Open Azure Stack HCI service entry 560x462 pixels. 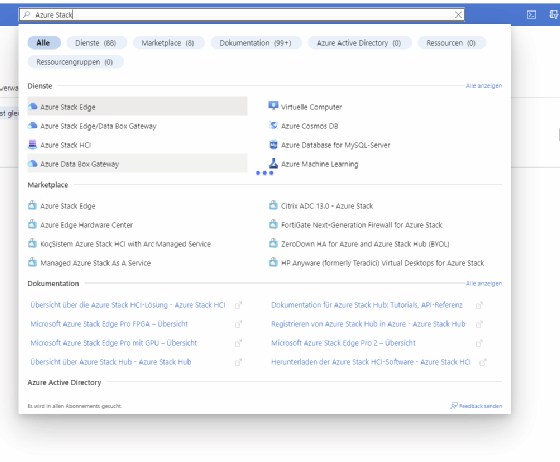coord(137,145)
